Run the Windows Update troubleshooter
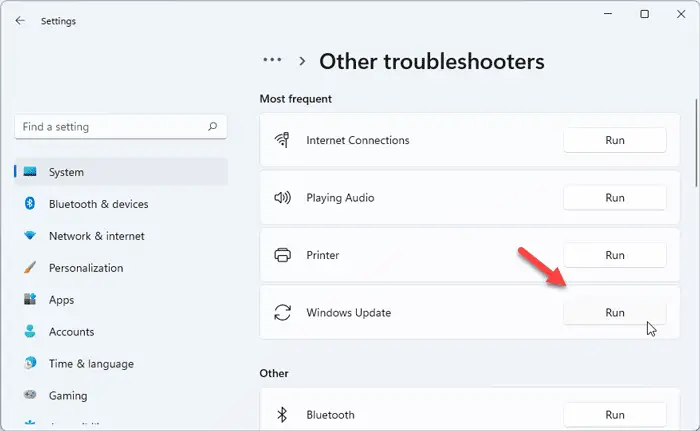 tap(614, 313)
